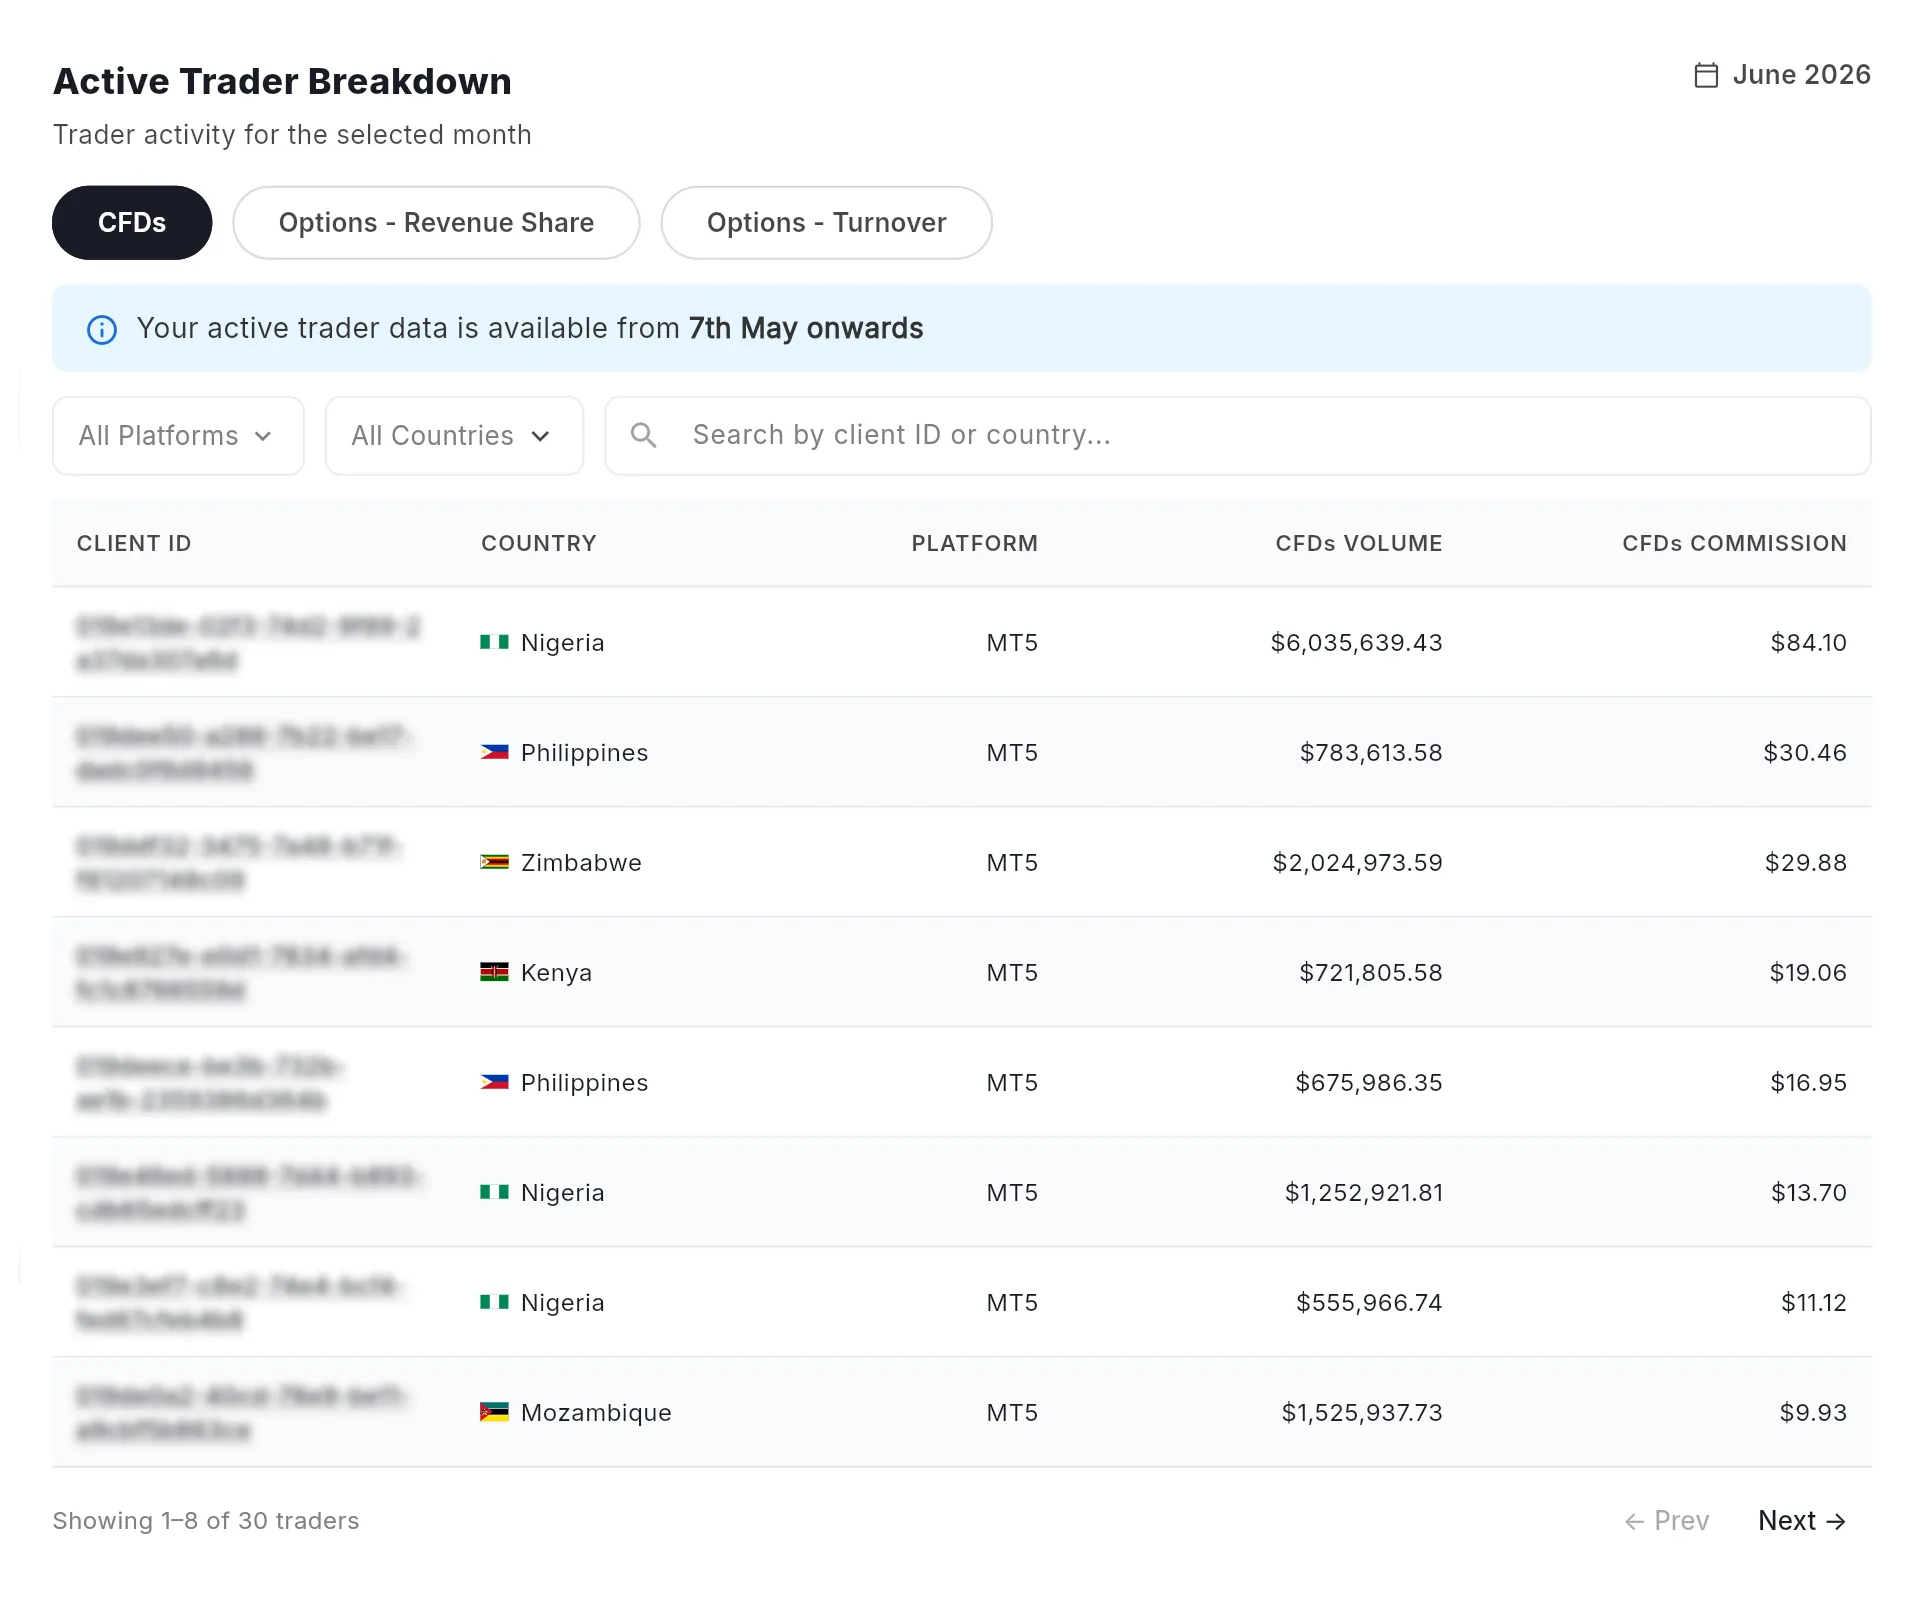Select the volume value $783,613.58
This screenshot has height=1610, width=1930.
click(x=1371, y=753)
